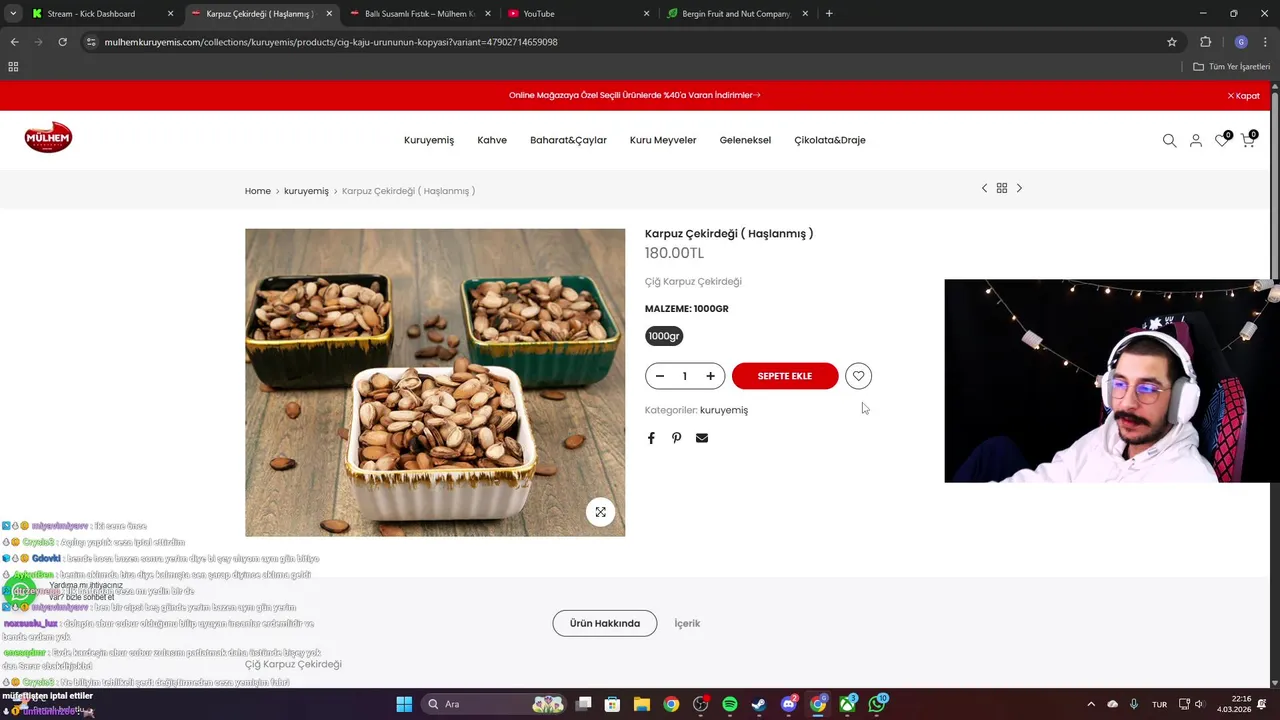Open Kuruyemiş navigation menu
Image resolution: width=1280 pixels, height=720 pixels.
(x=429, y=140)
